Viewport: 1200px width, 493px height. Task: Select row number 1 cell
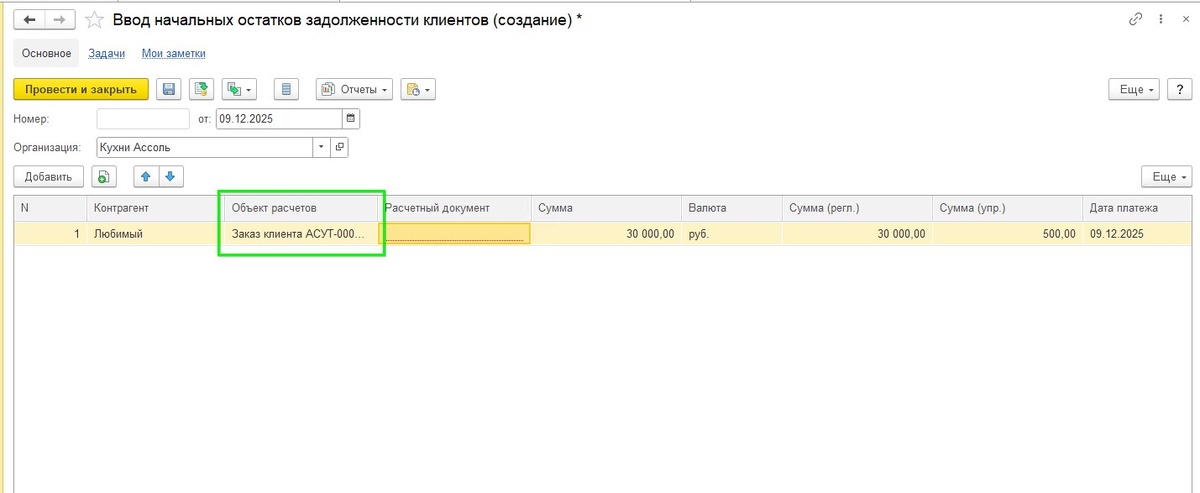click(x=50, y=234)
